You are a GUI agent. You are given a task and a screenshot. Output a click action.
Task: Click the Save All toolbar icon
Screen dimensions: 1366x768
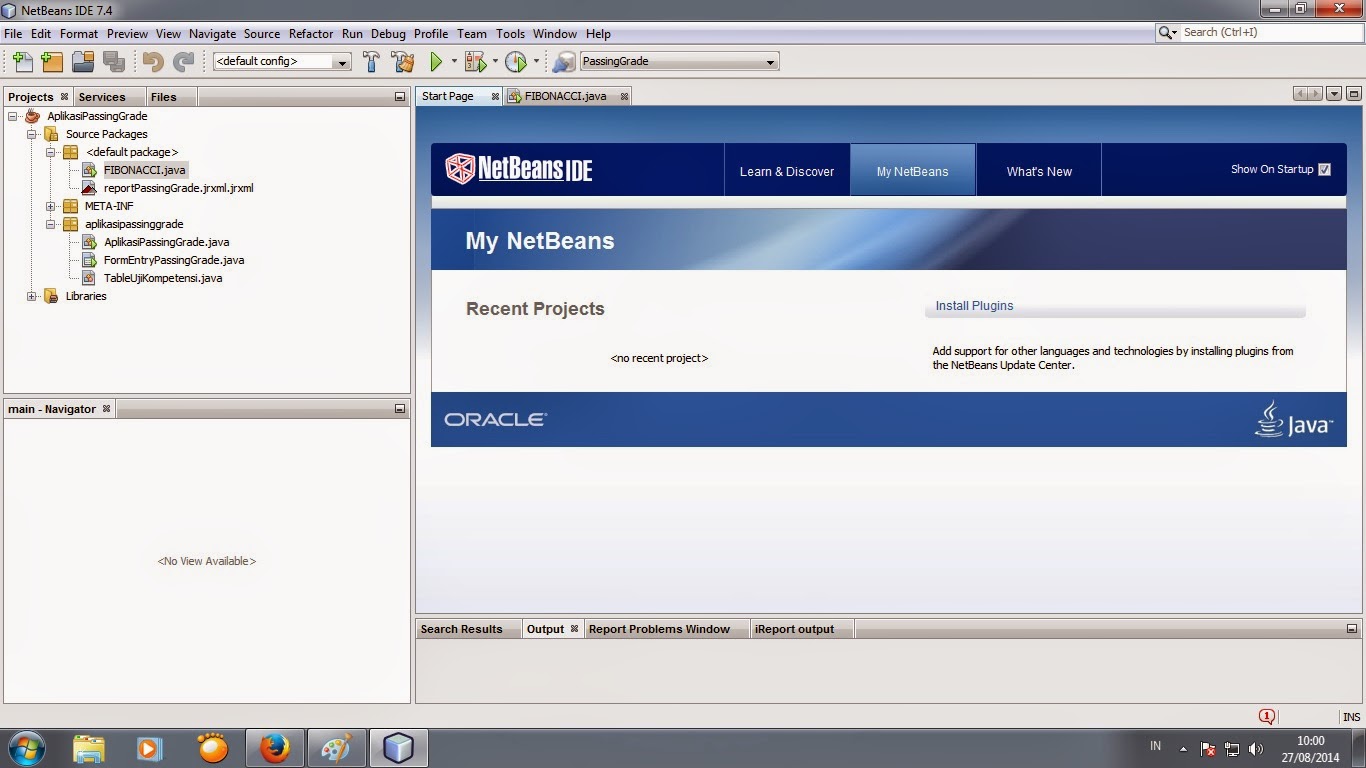pyautogui.click(x=113, y=62)
